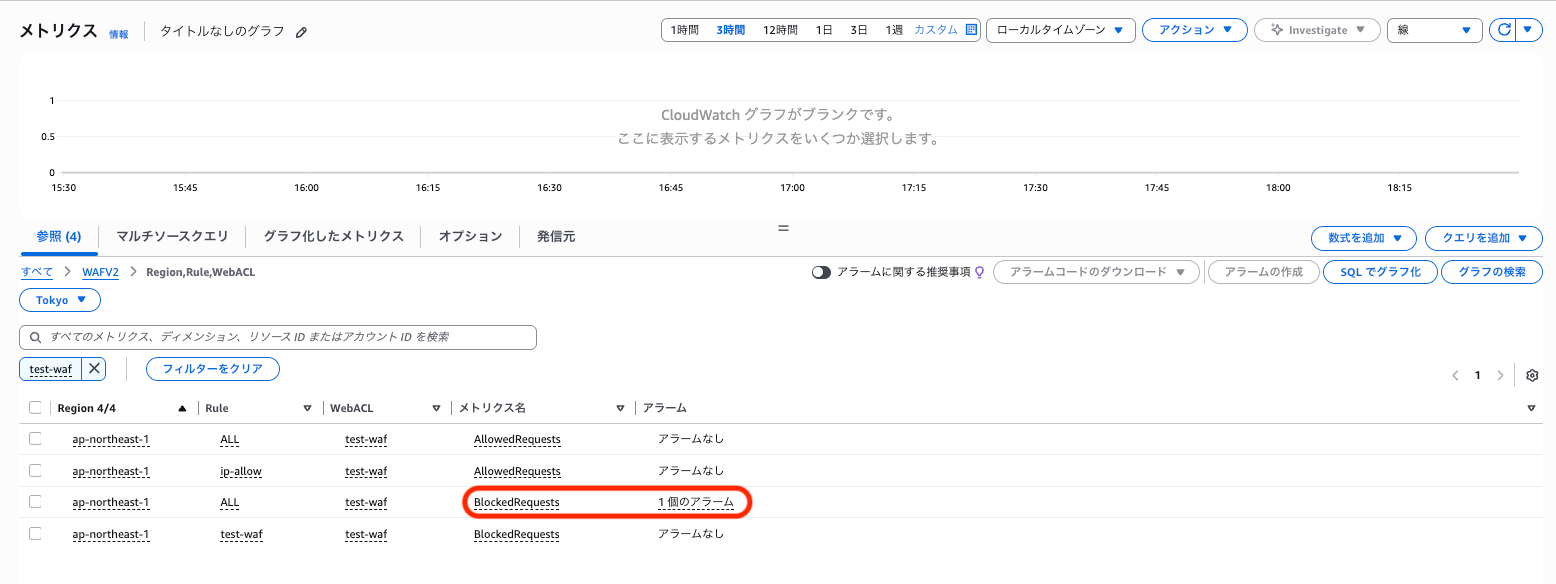Click ap-northeast-1 in ip-allow row
Screen dimensions: 1556x584
[x=111, y=471]
